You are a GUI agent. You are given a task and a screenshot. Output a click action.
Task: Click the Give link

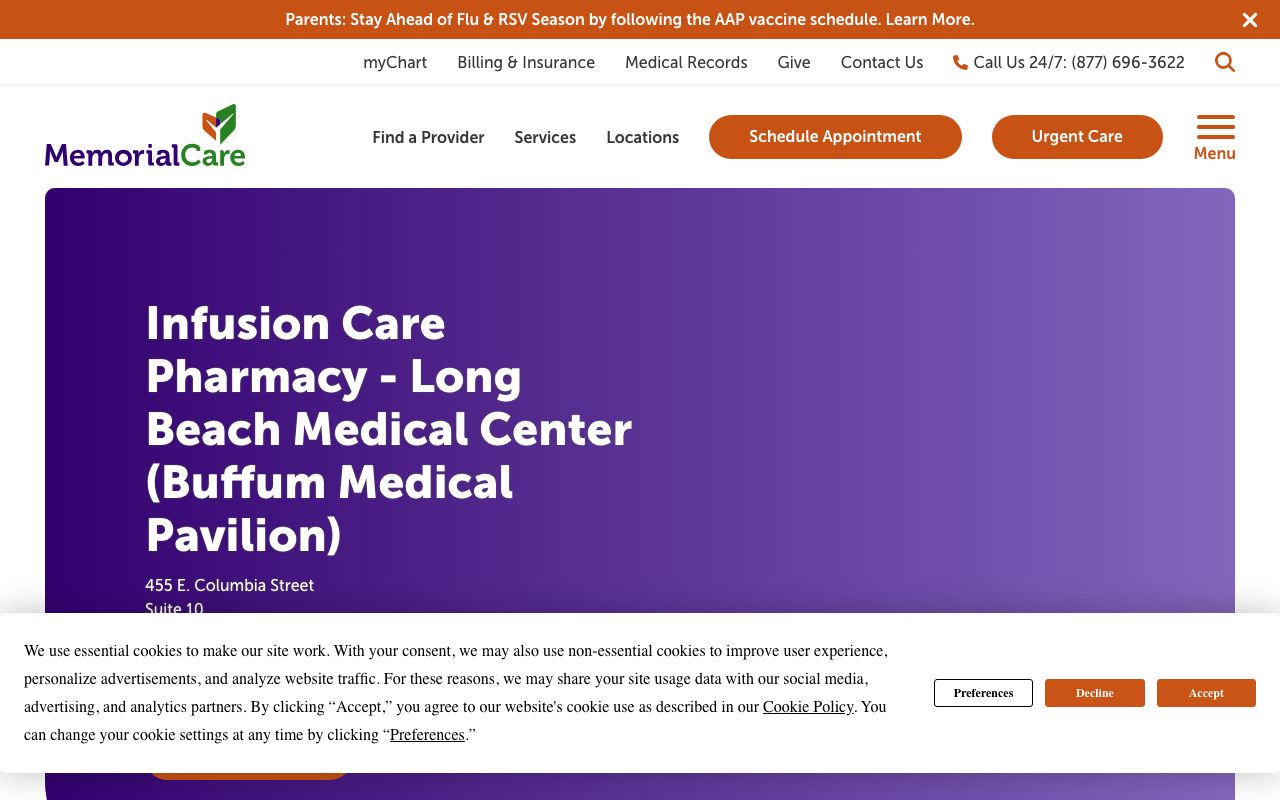(x=793, y=62)
